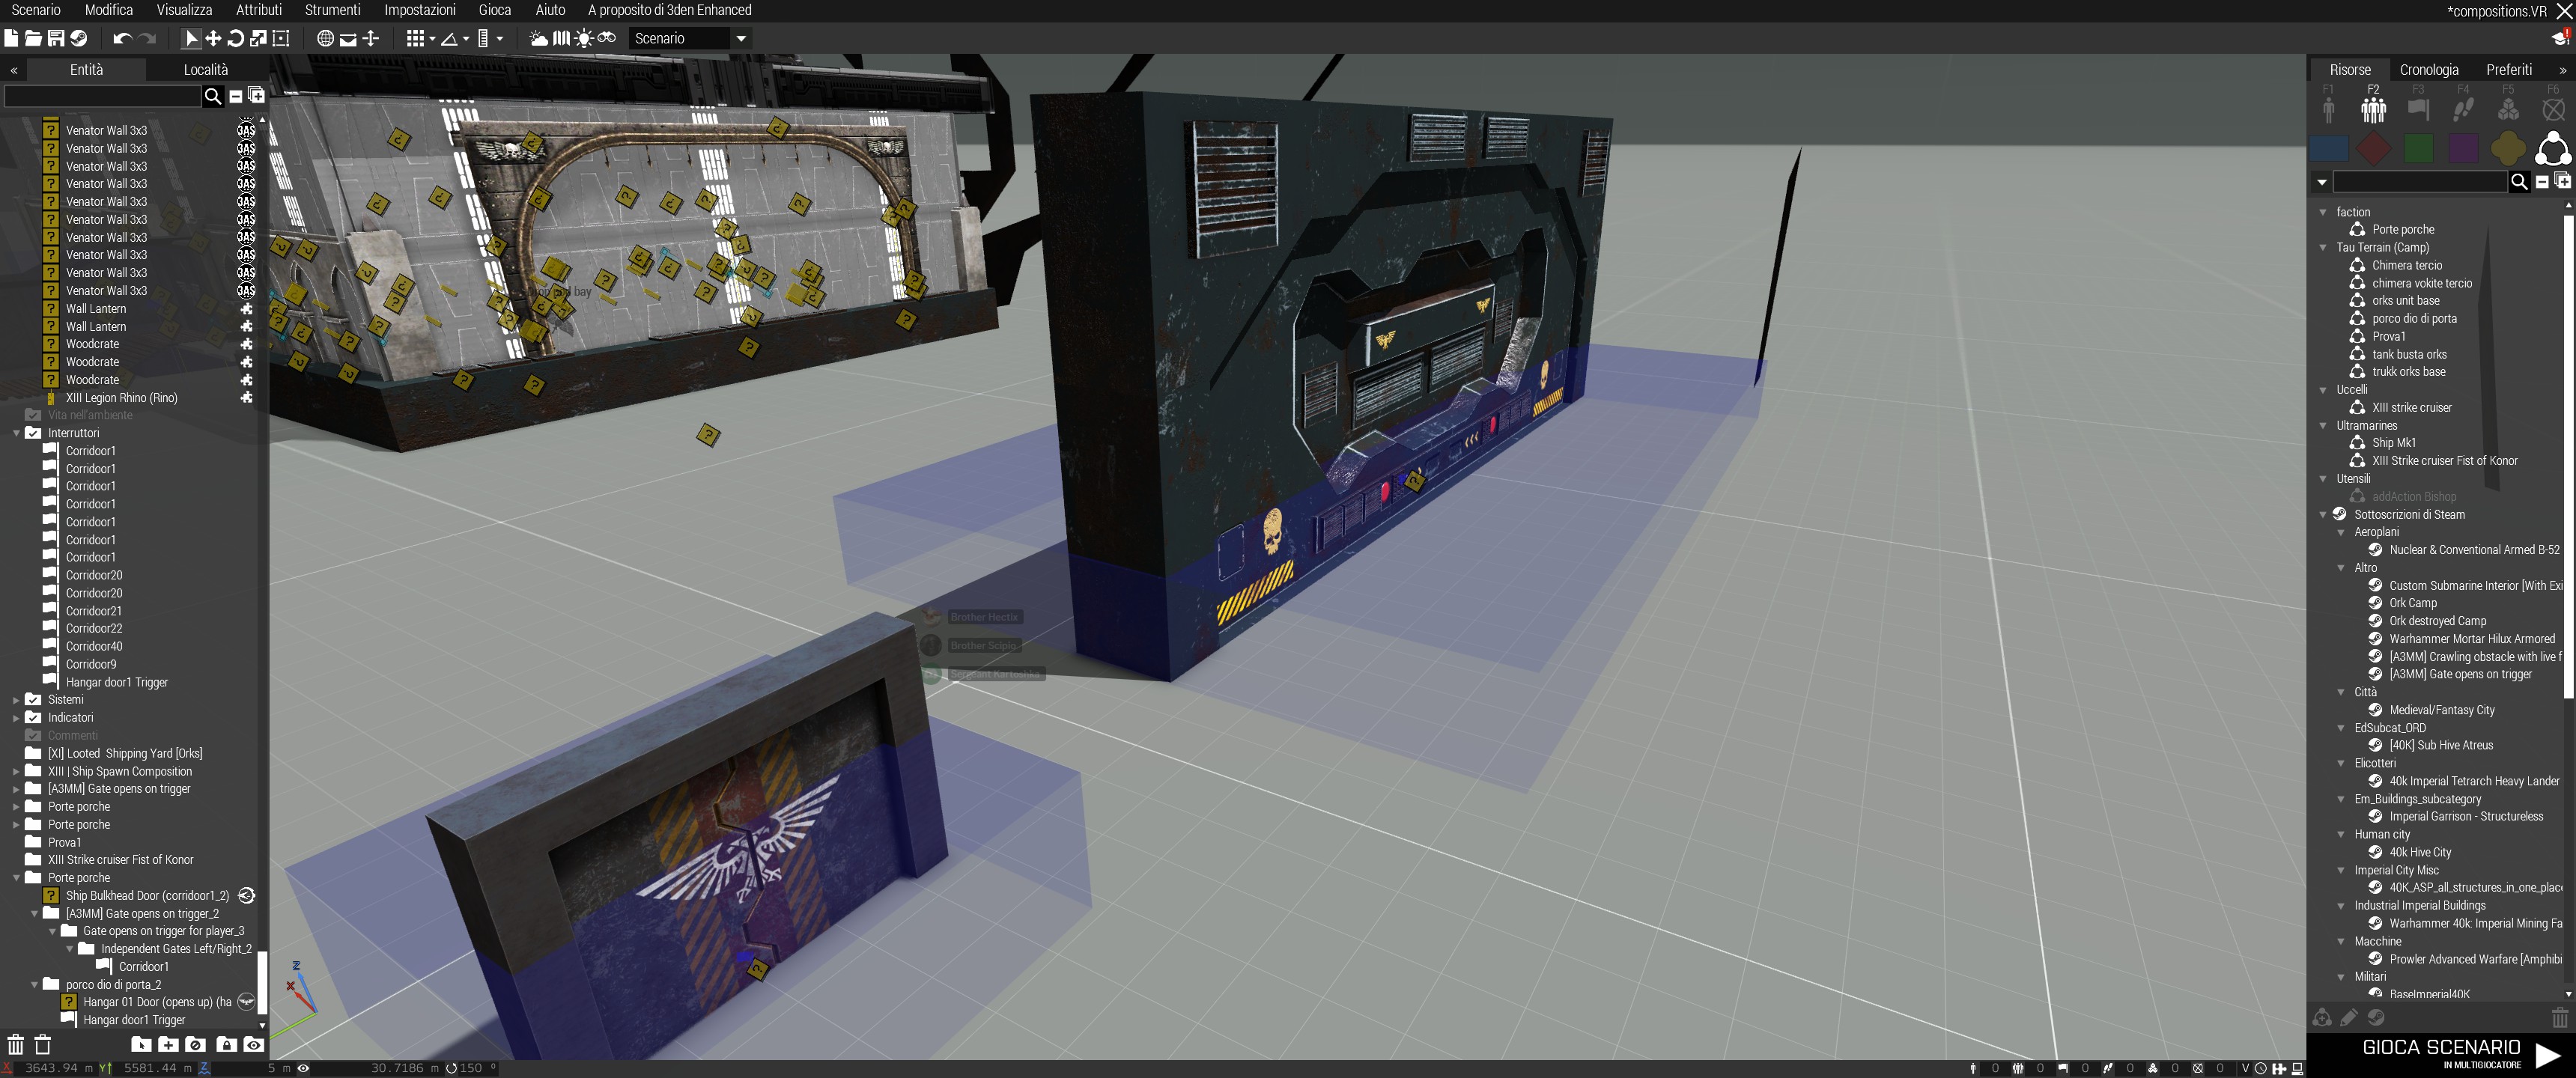This screenshot has width=2576, height=1078.
Task: Select the blue BLUFOR side swatch
Action: [x=2328, y=149]
